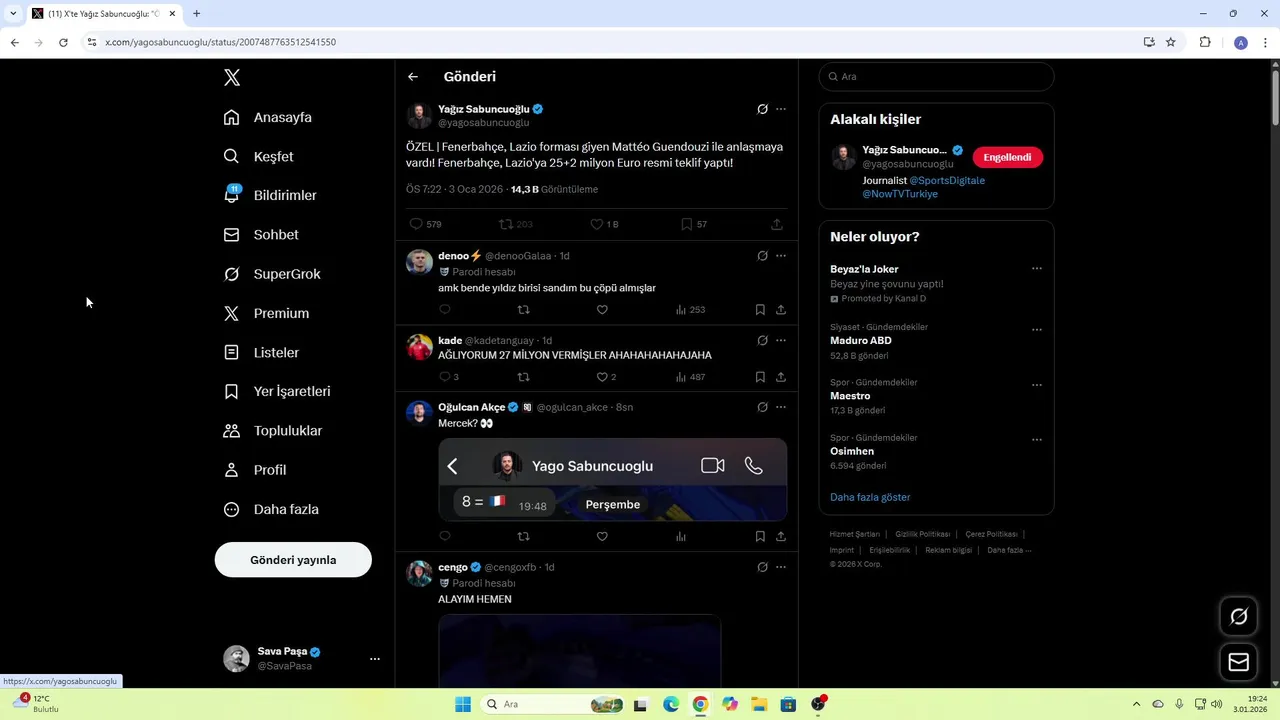Reply to kade's comment, 3 replies
Screen dimensions: 1280x720
449,377
